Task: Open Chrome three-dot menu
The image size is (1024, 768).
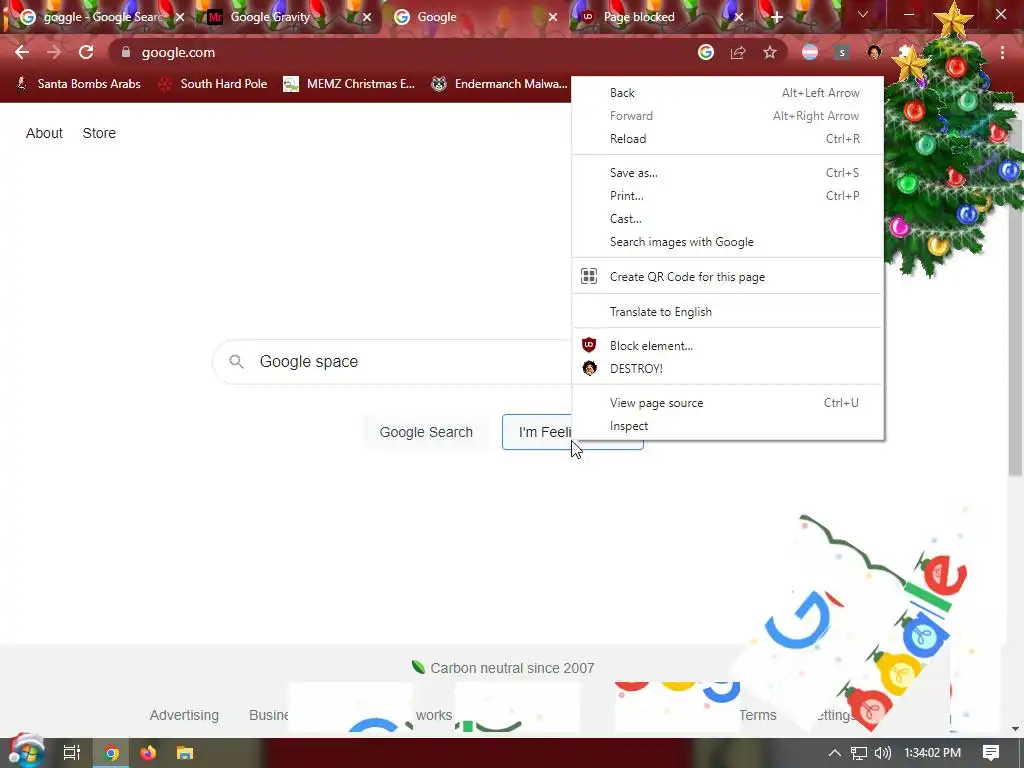Action: point(1002,52)
